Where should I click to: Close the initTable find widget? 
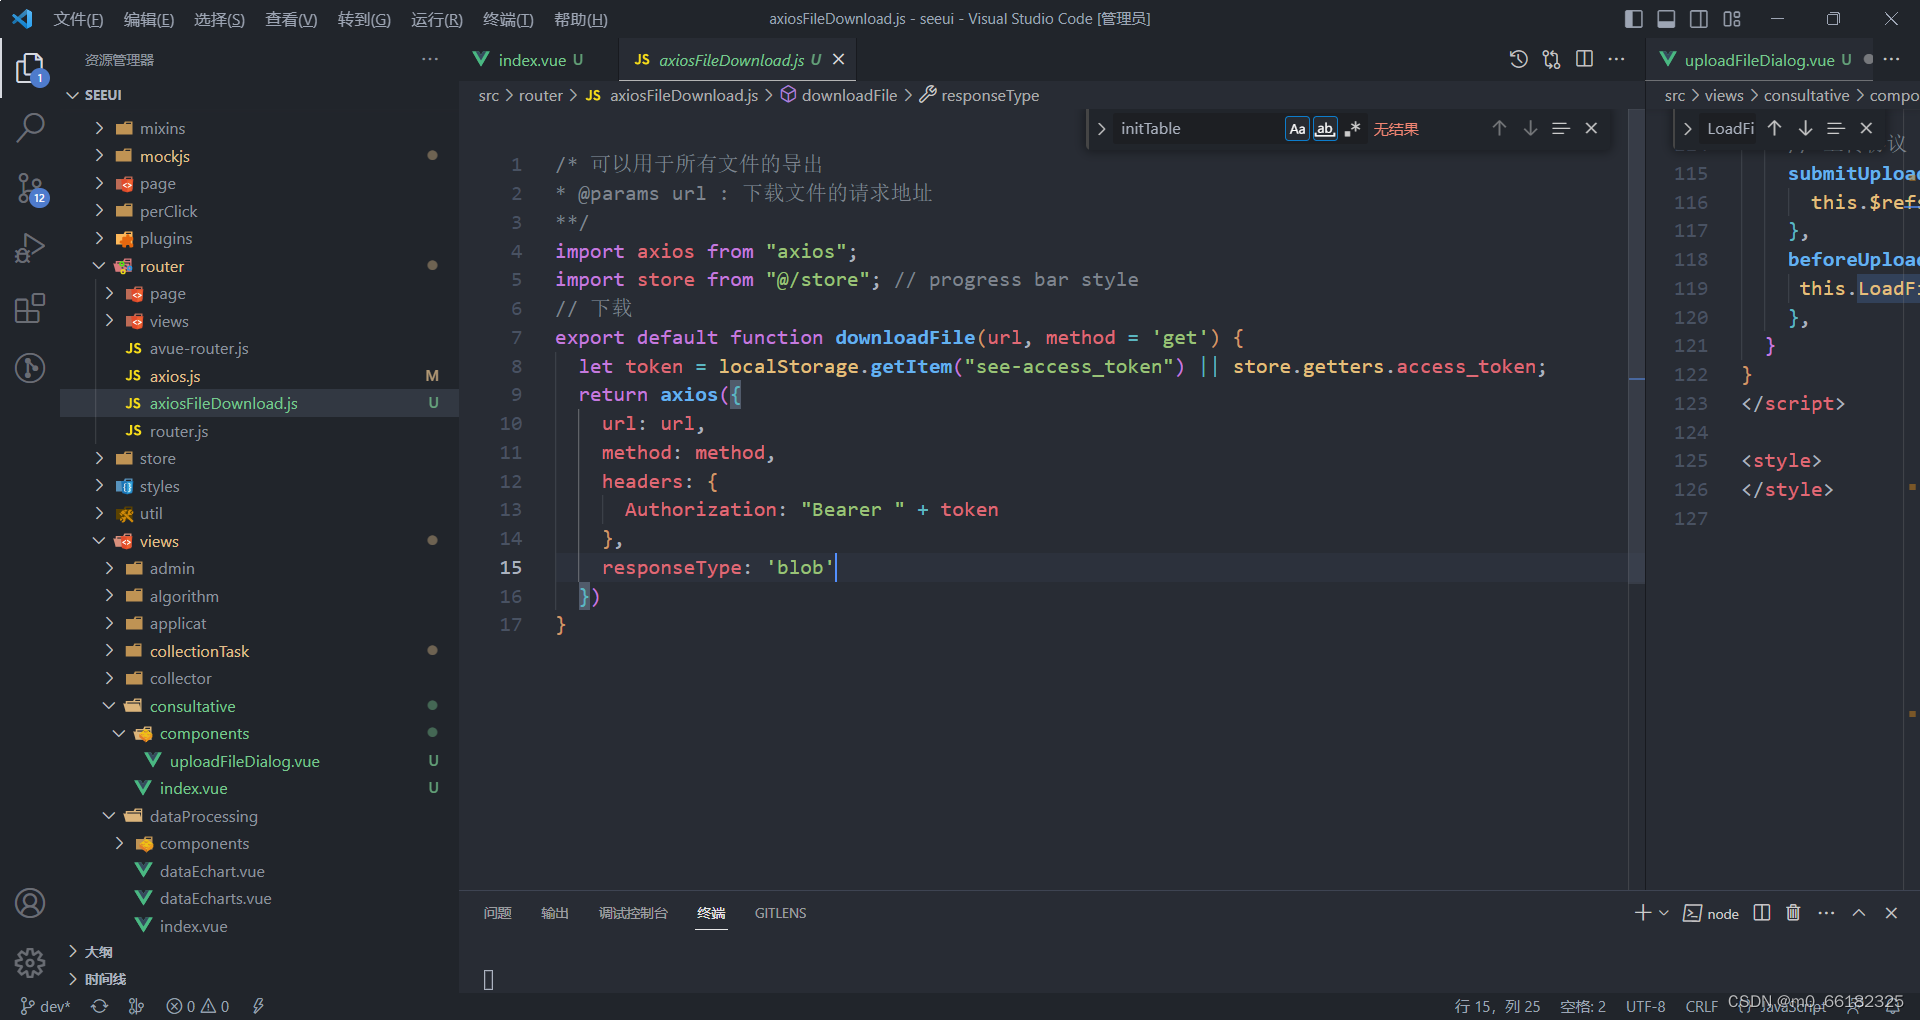click(1591, 128)
